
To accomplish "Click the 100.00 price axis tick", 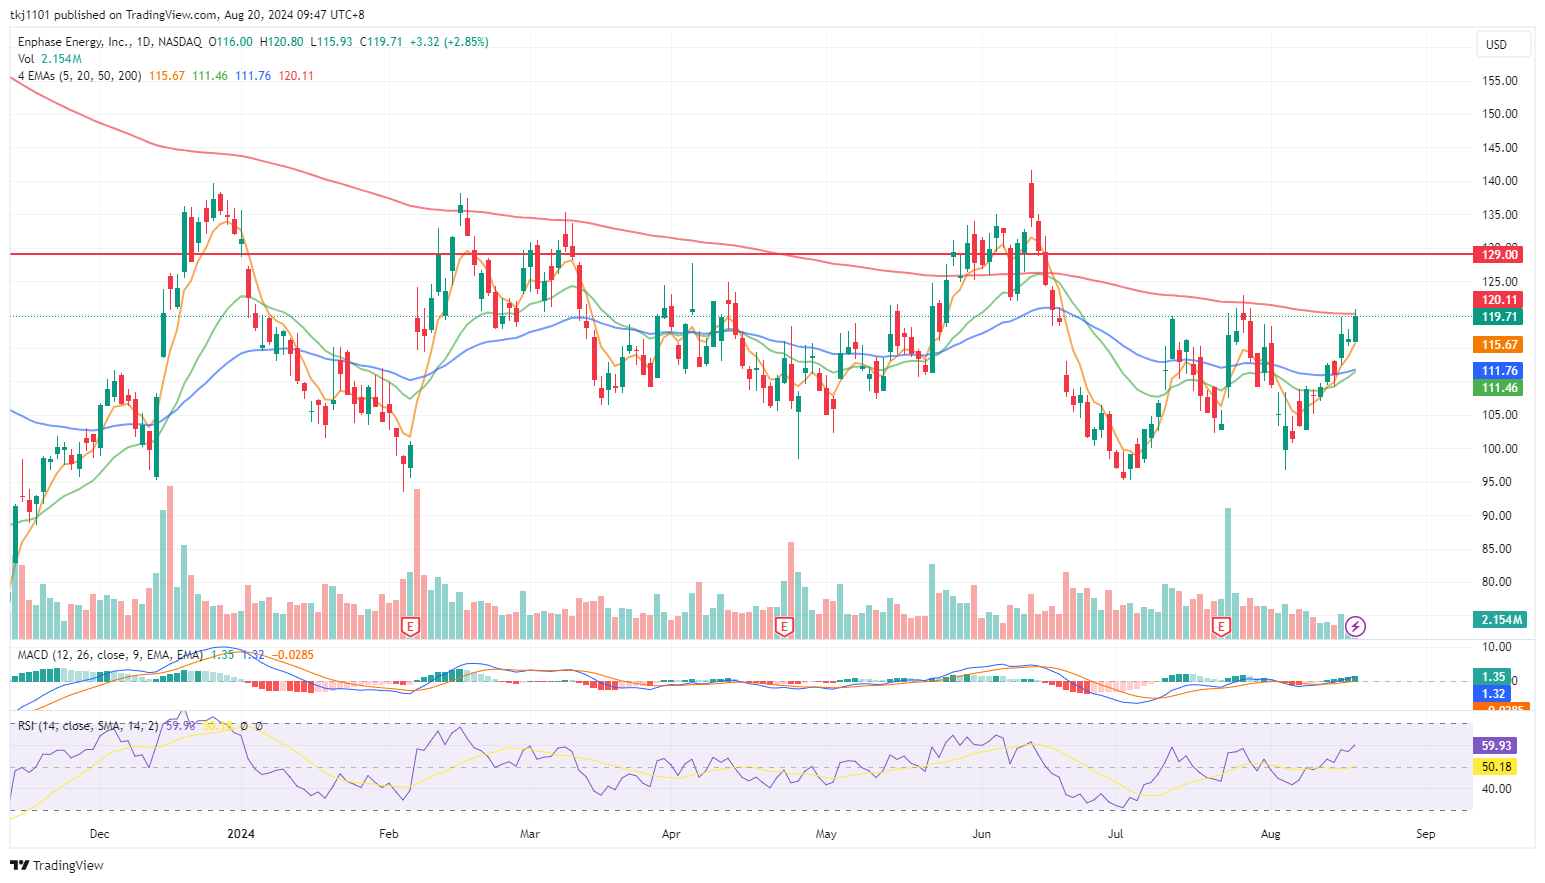I will tap(1499, 449).
